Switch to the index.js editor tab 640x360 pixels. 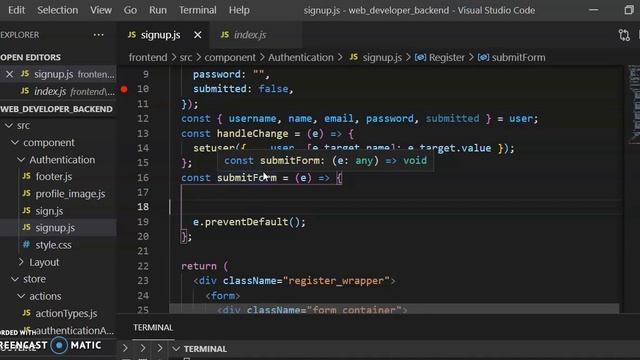[x=250, y=35]
